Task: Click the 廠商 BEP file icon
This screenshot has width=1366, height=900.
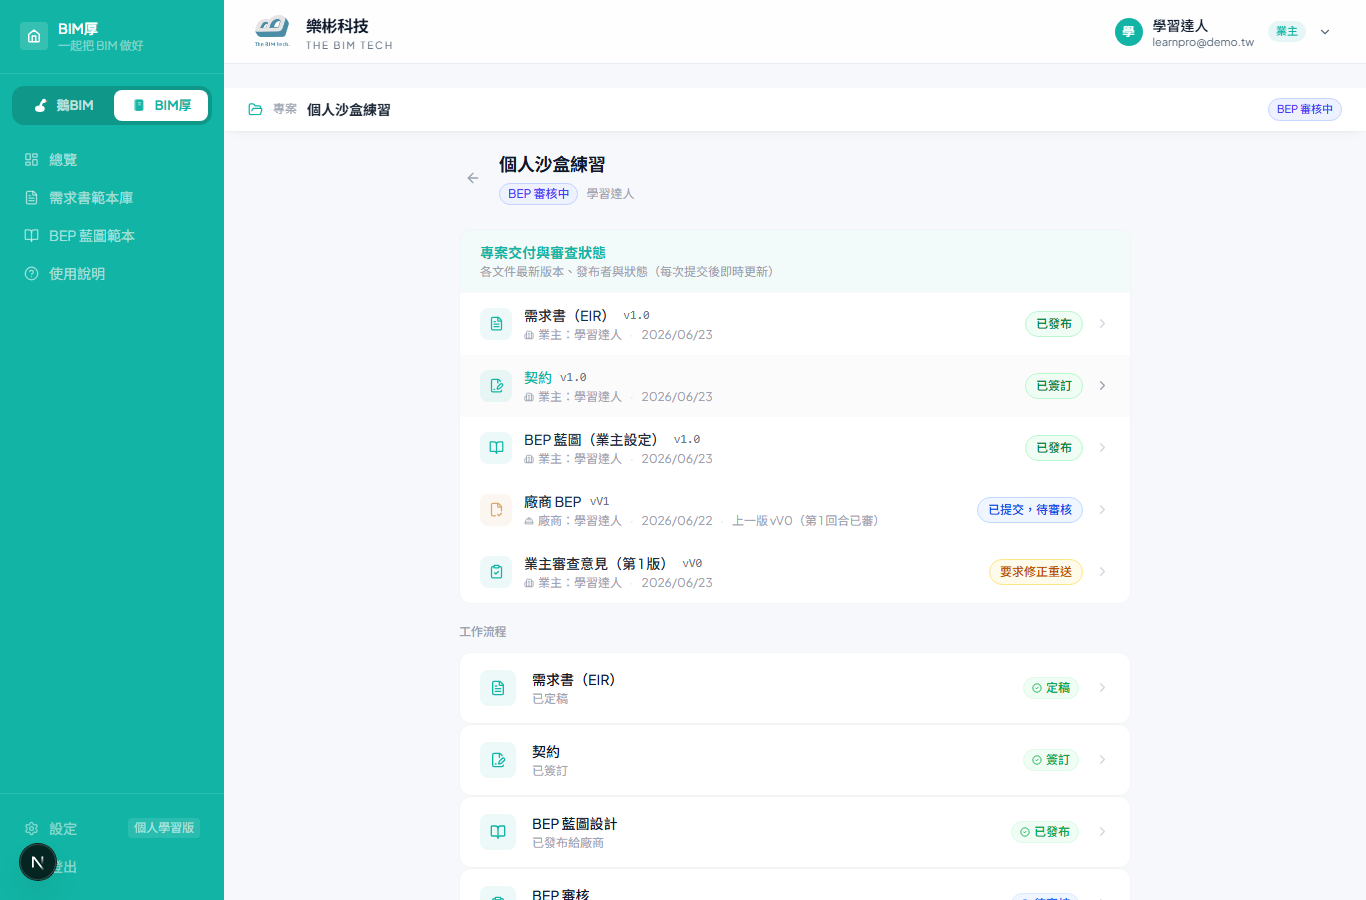Action: (x=496, y=510)
